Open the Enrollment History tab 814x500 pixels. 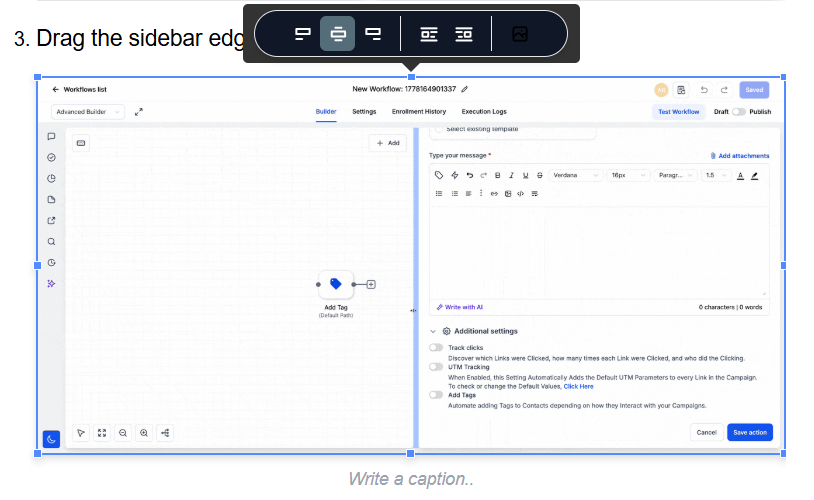pos(419,112)
